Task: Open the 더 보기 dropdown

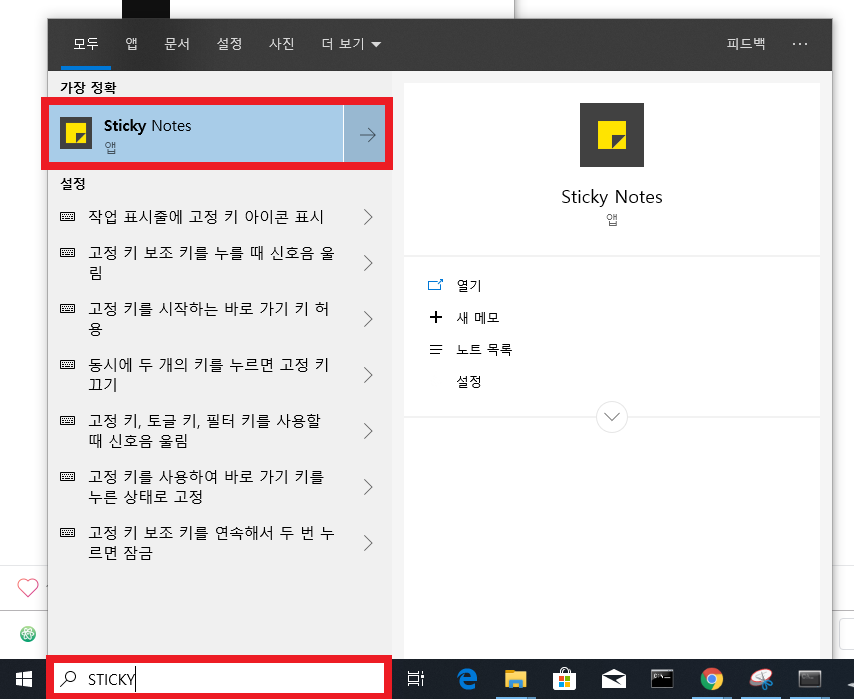Action: (351, 44)
